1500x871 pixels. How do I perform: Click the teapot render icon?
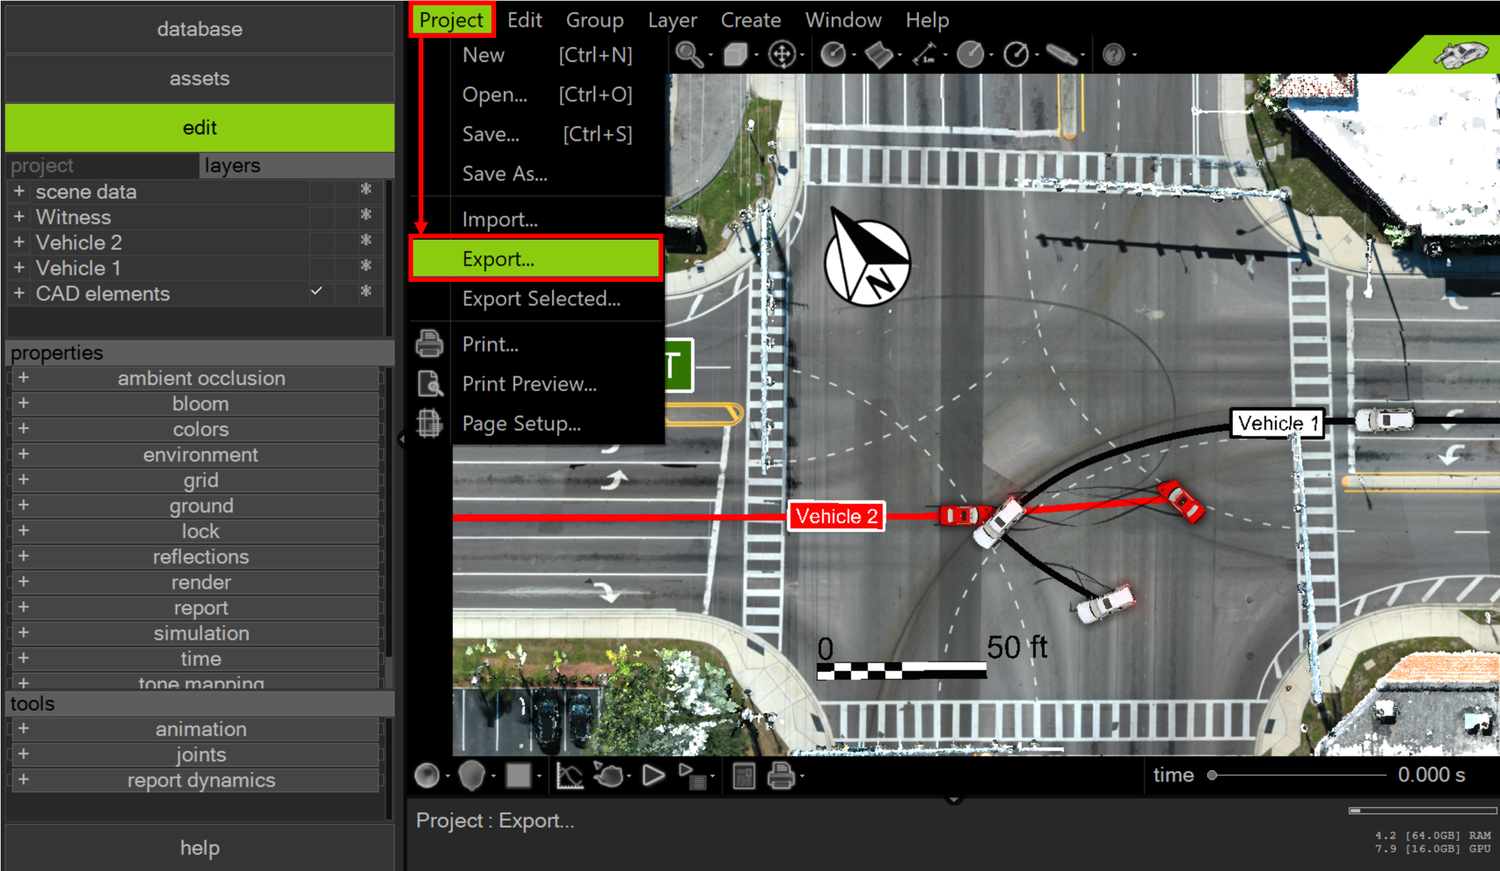click(x=607, y=776)
